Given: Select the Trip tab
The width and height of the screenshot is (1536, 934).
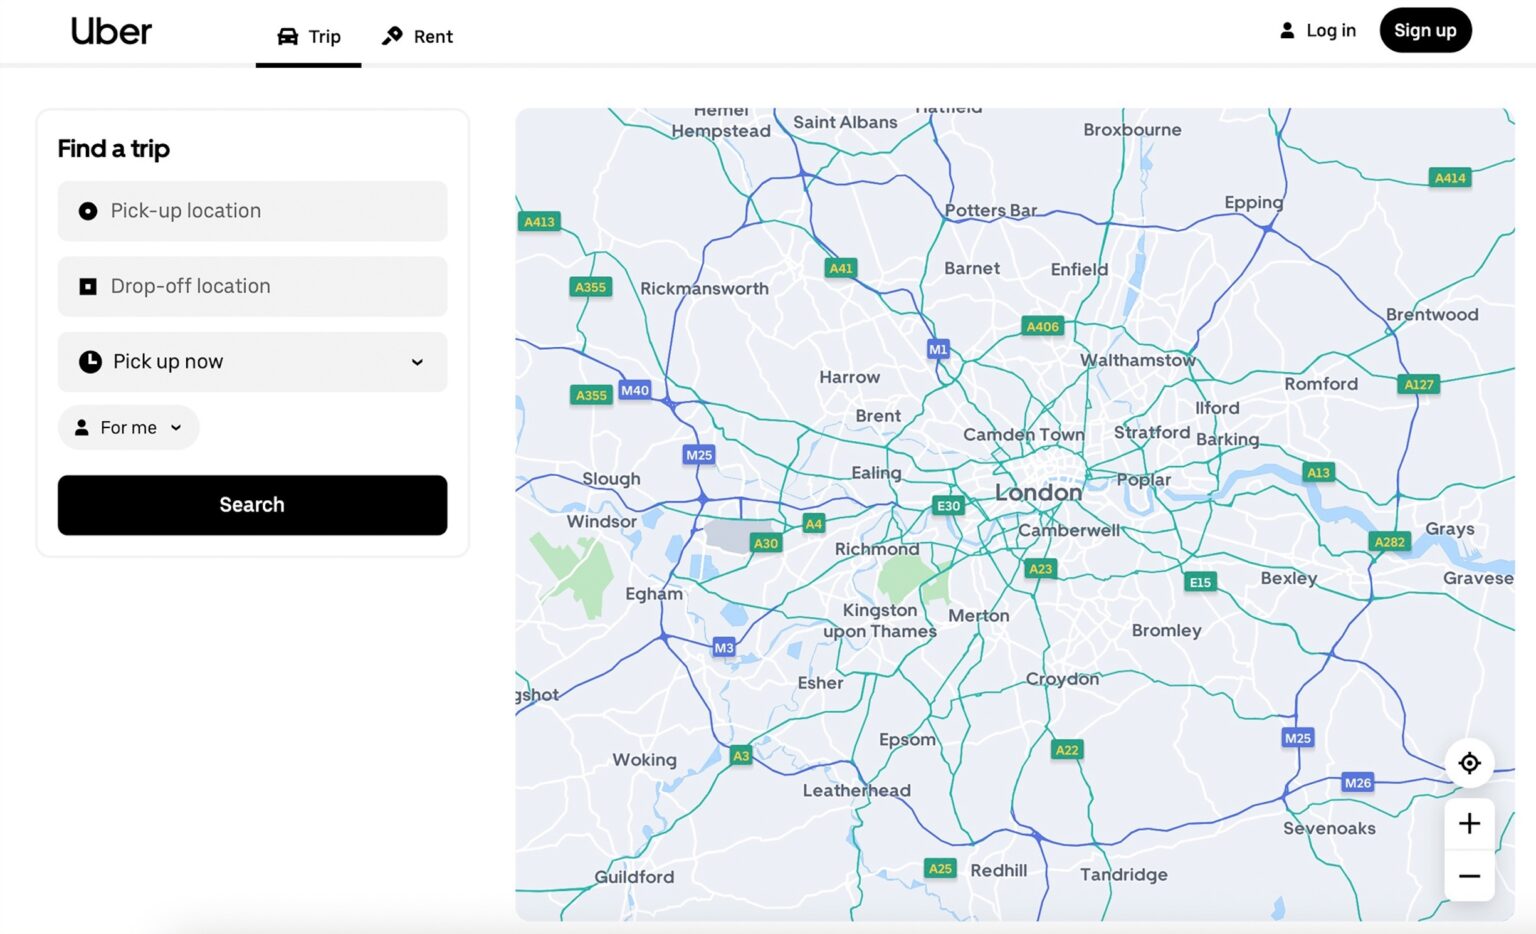Looking at the screenshot, I should pyautogui.click(x=309, y=36).
